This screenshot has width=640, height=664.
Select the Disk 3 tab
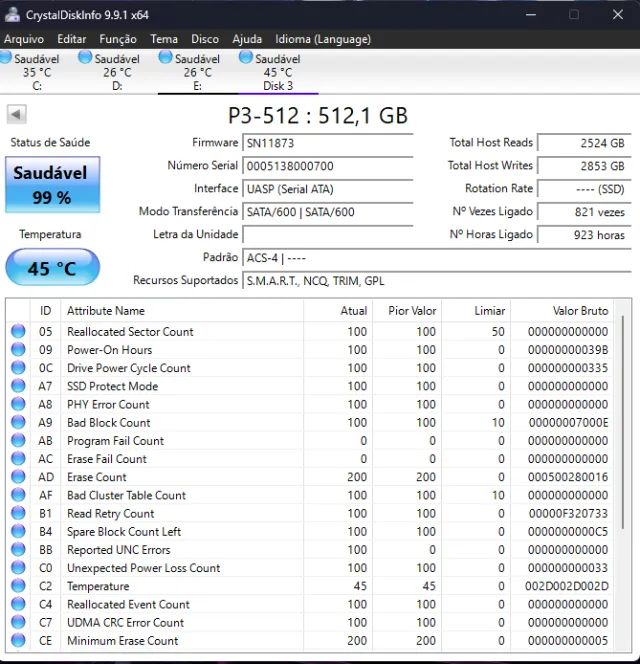277,72
